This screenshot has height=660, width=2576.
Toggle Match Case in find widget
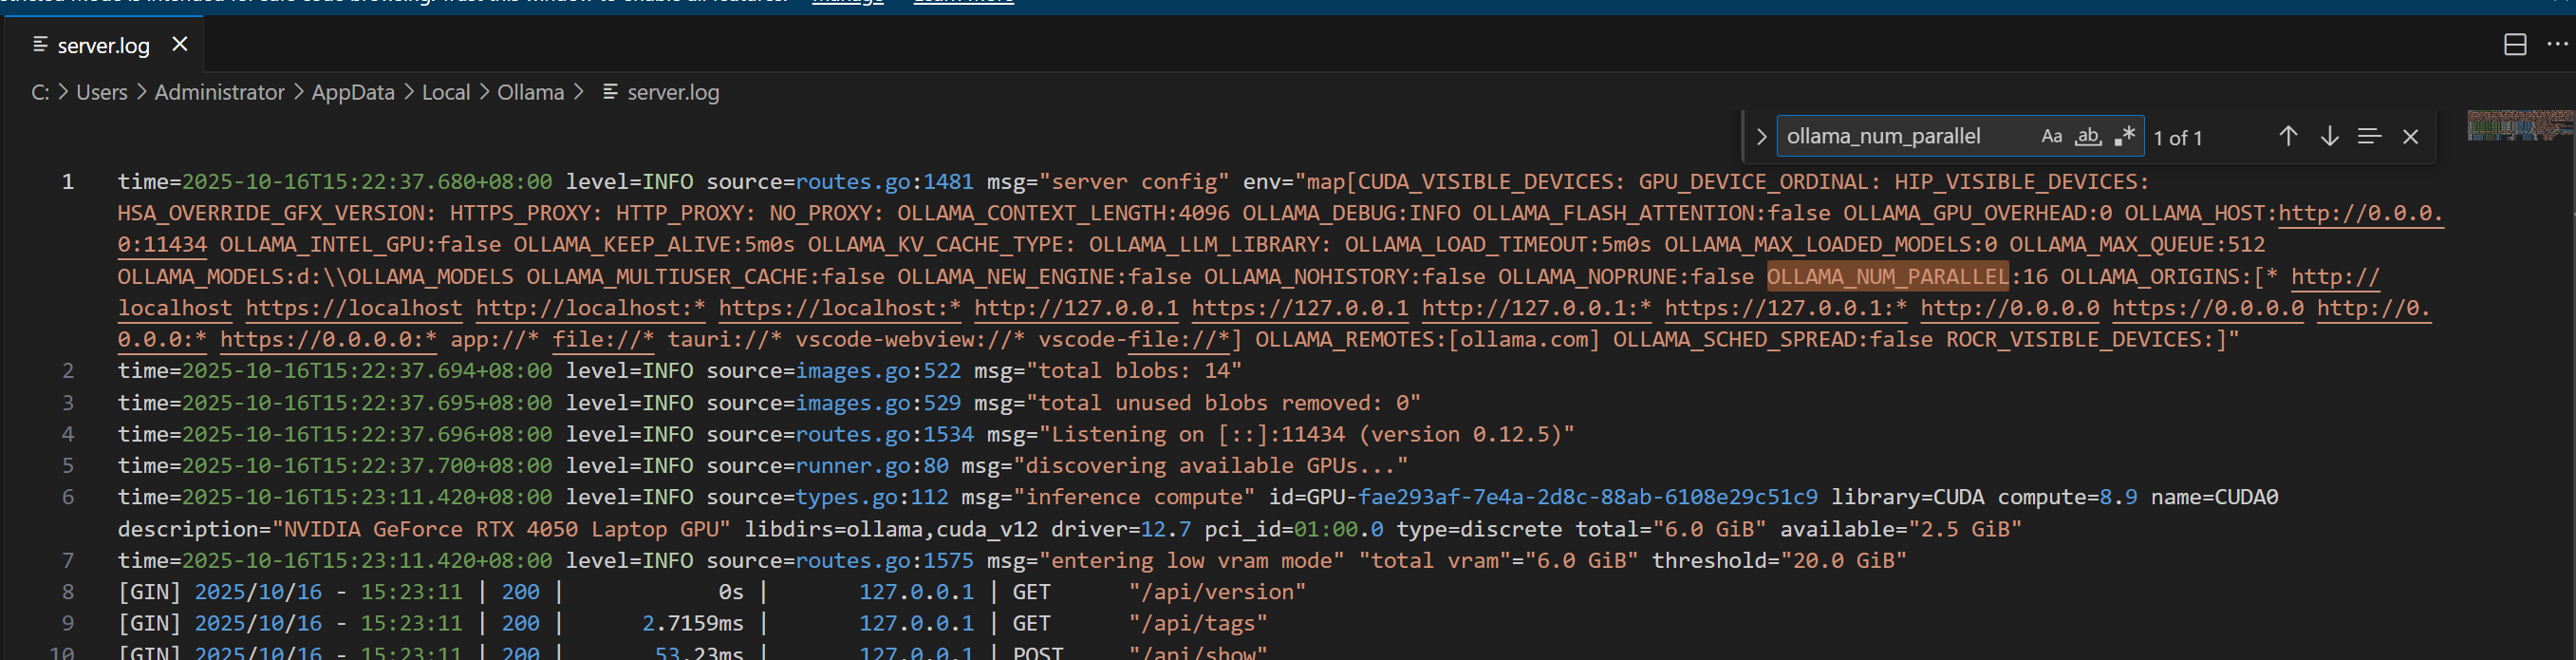[2051, 136]
